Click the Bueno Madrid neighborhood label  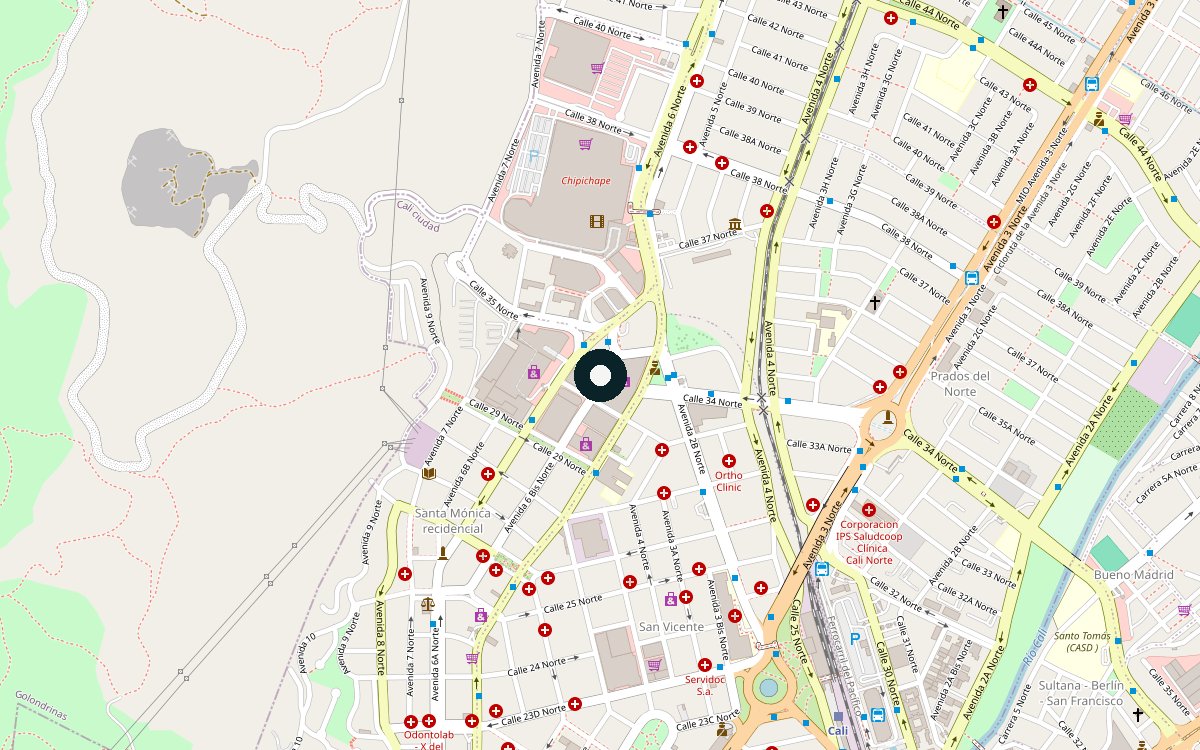(1134, 575)
